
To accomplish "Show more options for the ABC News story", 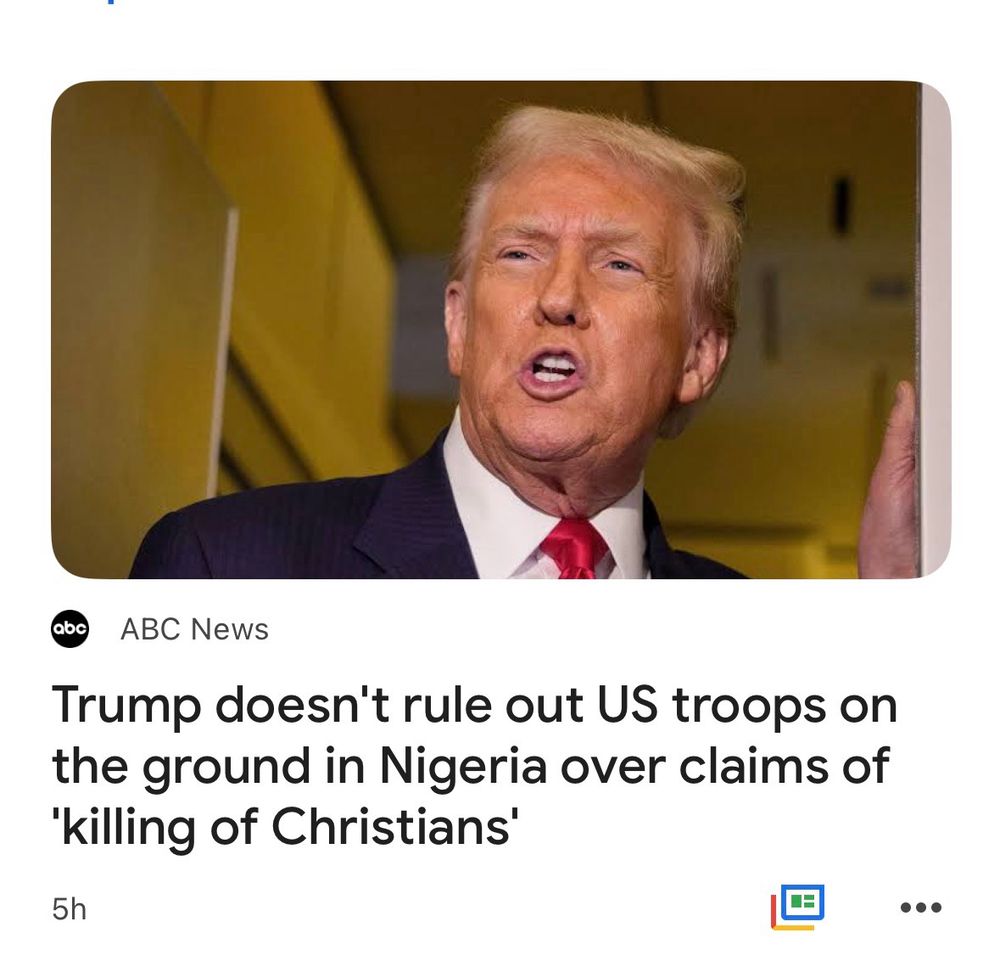I will click(920, 907).
